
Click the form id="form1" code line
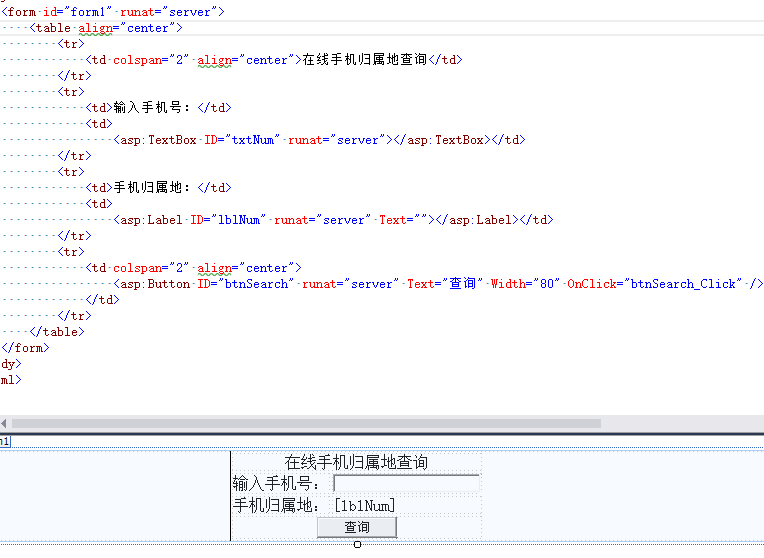click(113, 12)
